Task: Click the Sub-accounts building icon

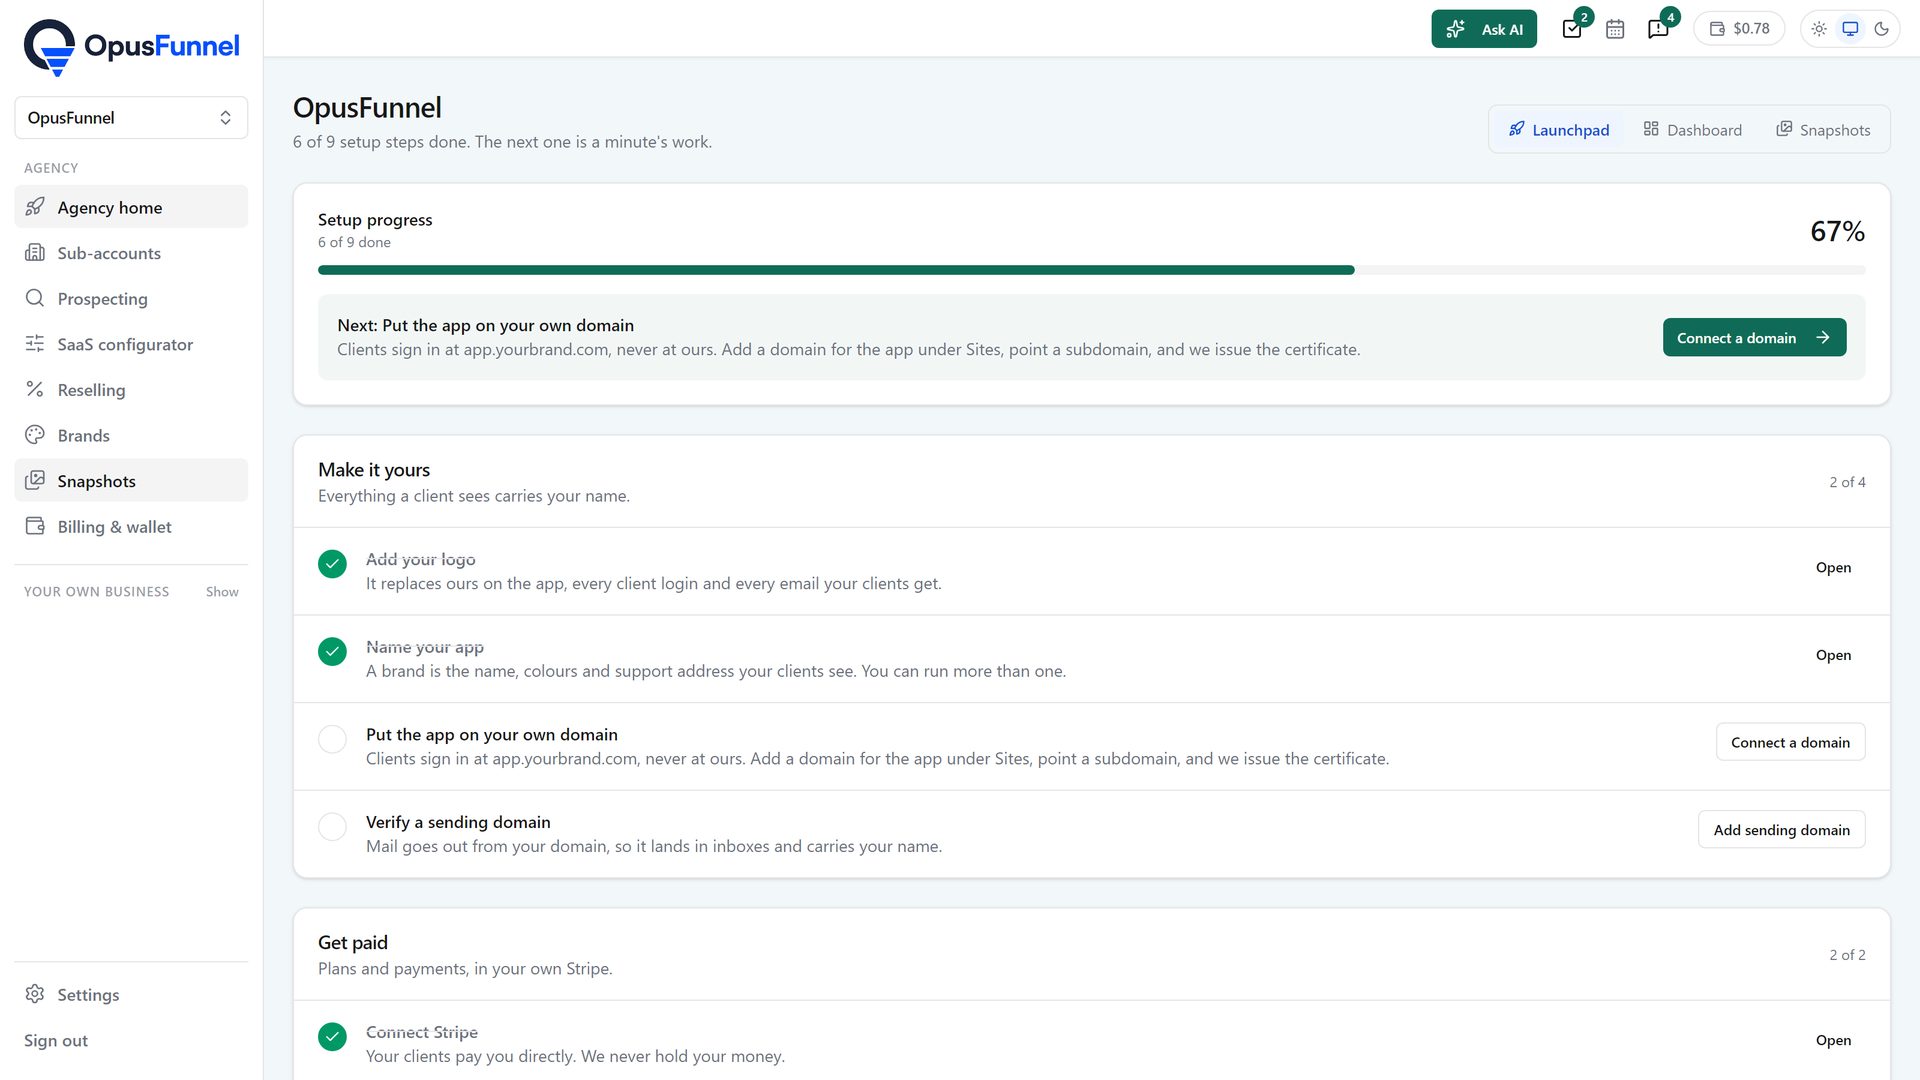Action: [35, 253]
